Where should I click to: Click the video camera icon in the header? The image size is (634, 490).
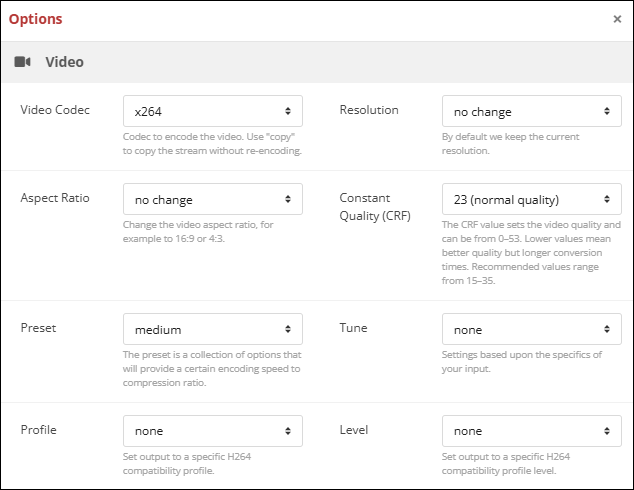(23, 62)
